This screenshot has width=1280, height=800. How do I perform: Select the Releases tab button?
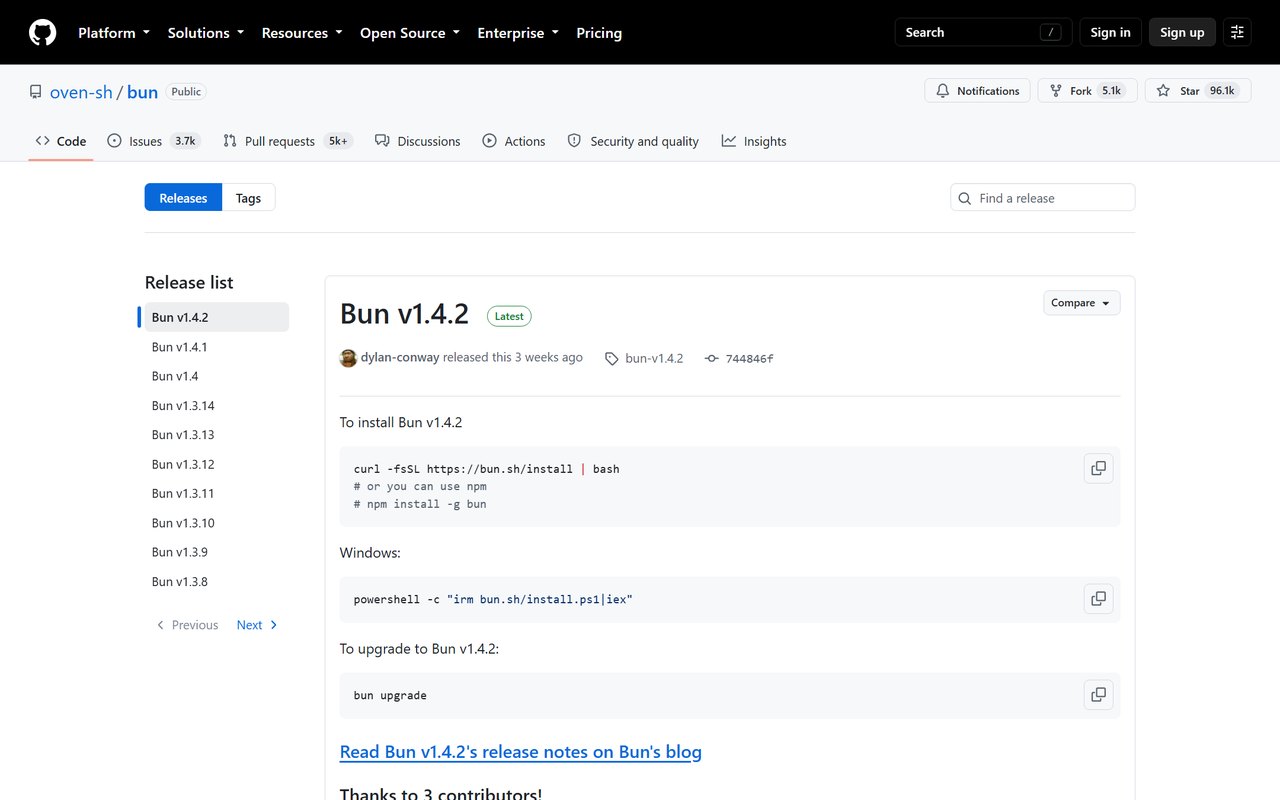183,198
